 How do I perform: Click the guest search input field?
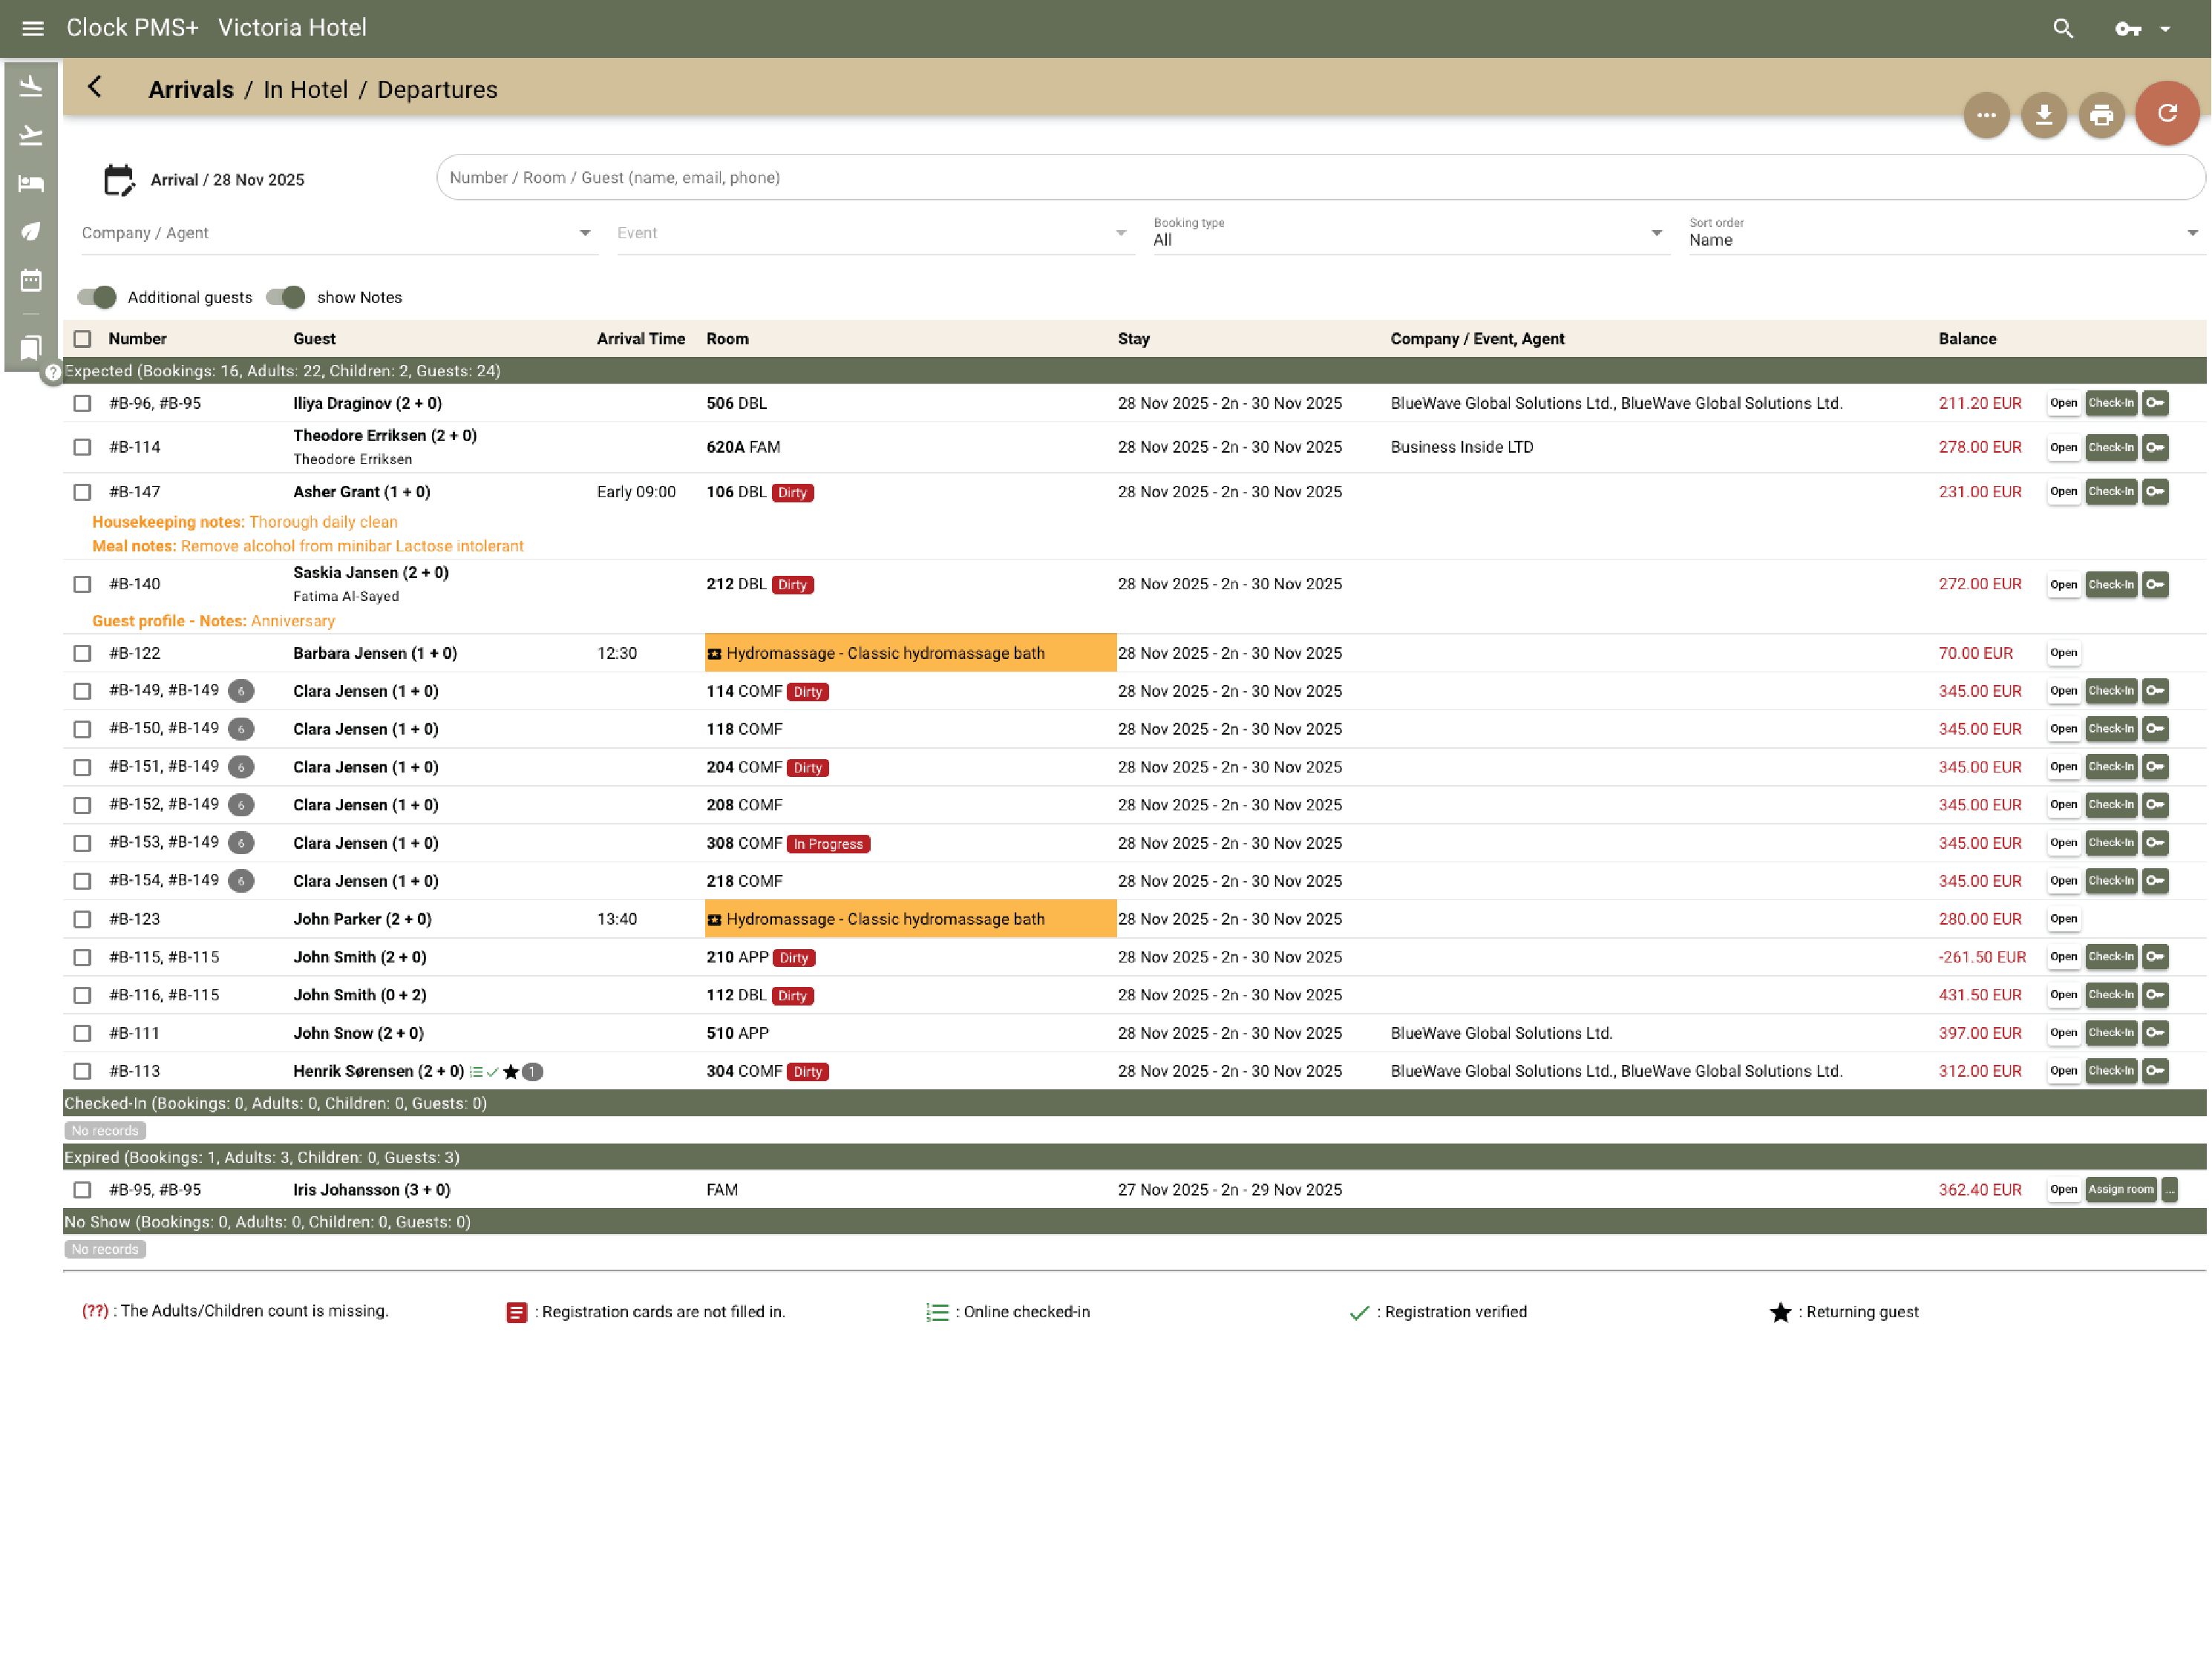coord(1318,178)
